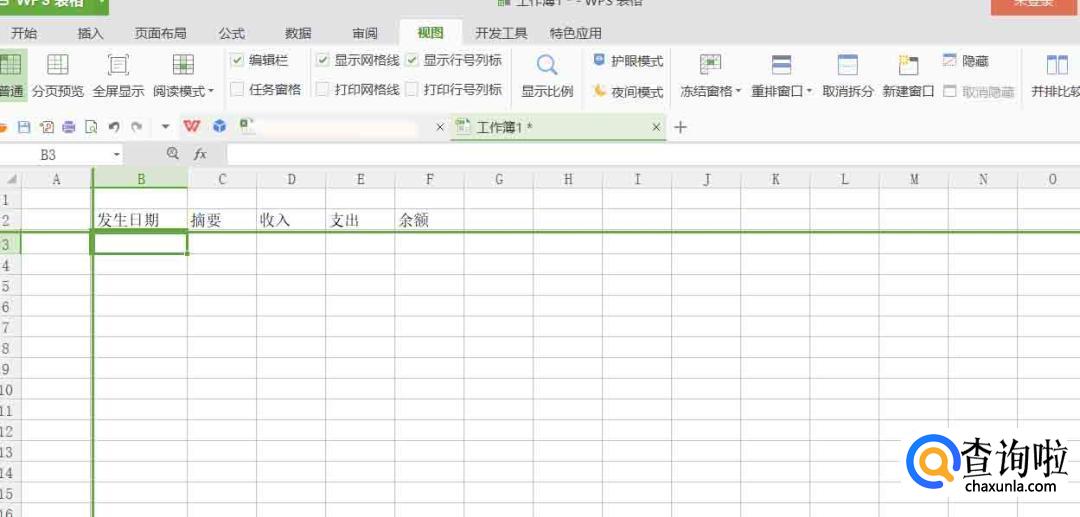Expand the 重排窗口 dropdown arrow

pyautogui.click(x=809, y=92)
